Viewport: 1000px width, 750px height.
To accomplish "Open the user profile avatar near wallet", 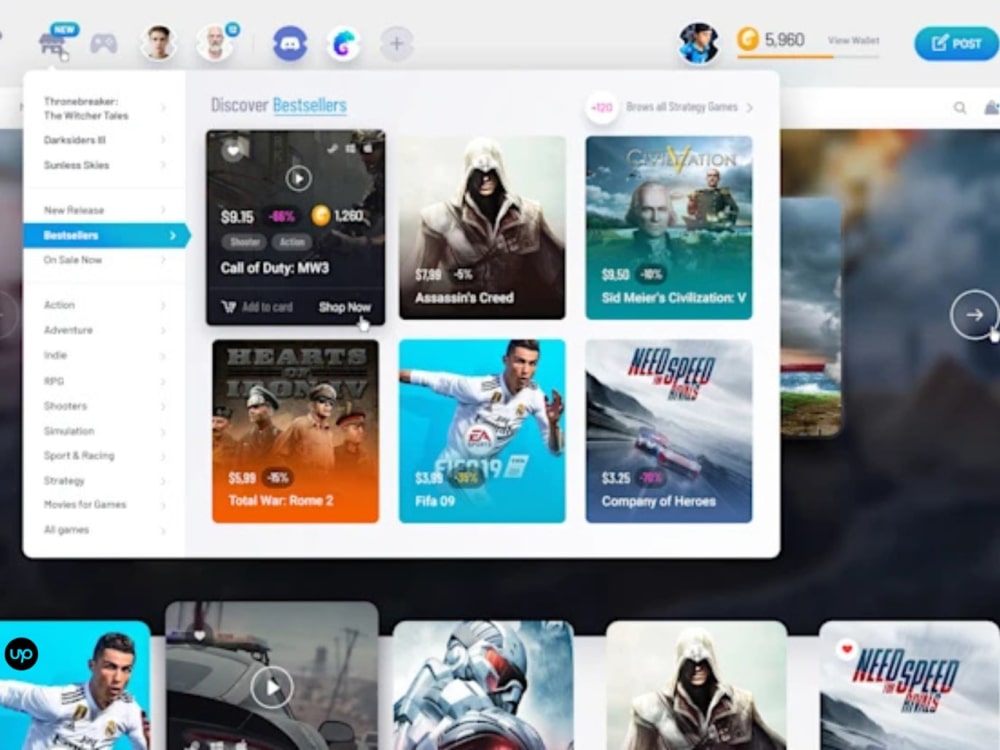I will [698, 43].
